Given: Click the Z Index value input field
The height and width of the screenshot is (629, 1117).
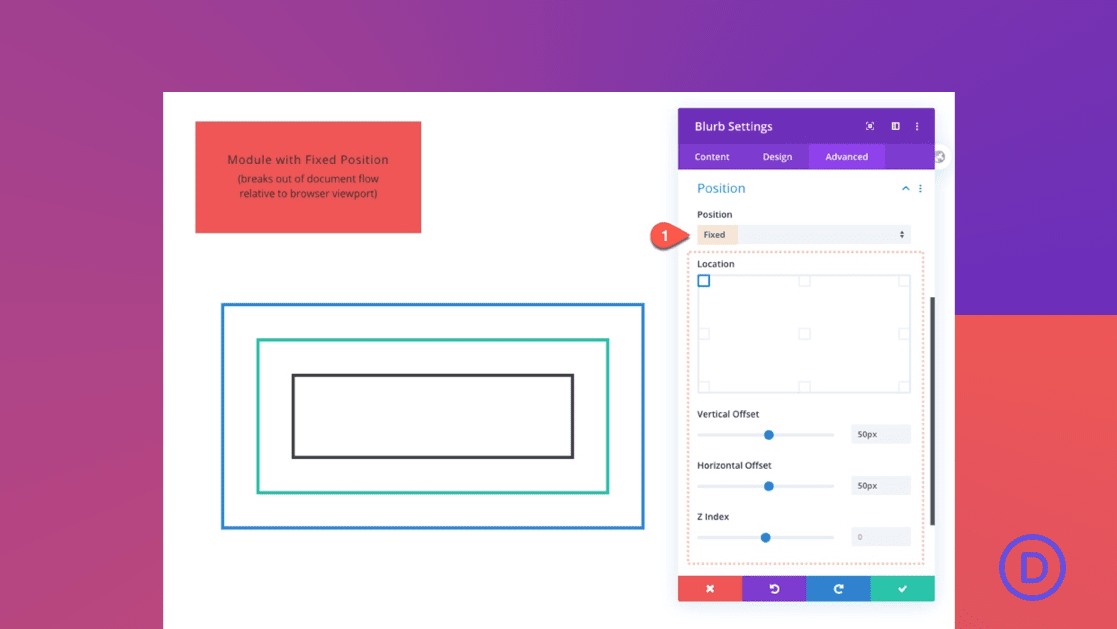Looking at the screenshot, I should [880, 537].
